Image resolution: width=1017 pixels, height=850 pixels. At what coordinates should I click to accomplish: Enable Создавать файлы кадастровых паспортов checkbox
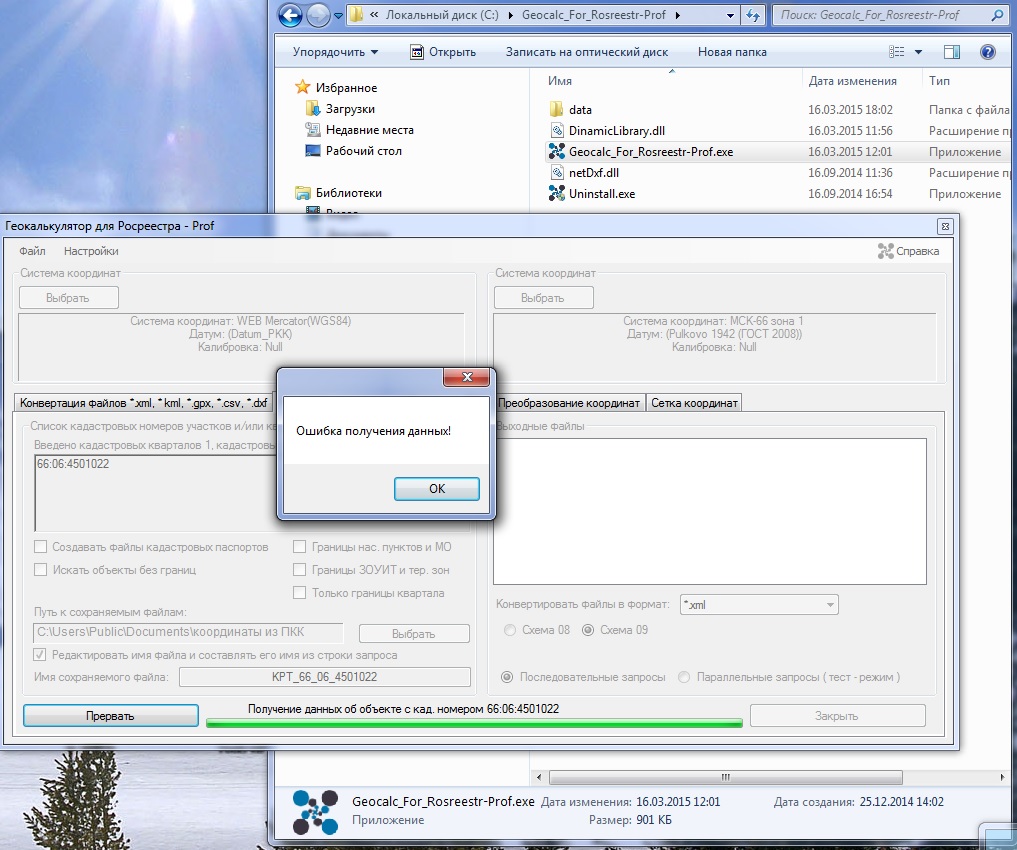(x=41, y=547)
